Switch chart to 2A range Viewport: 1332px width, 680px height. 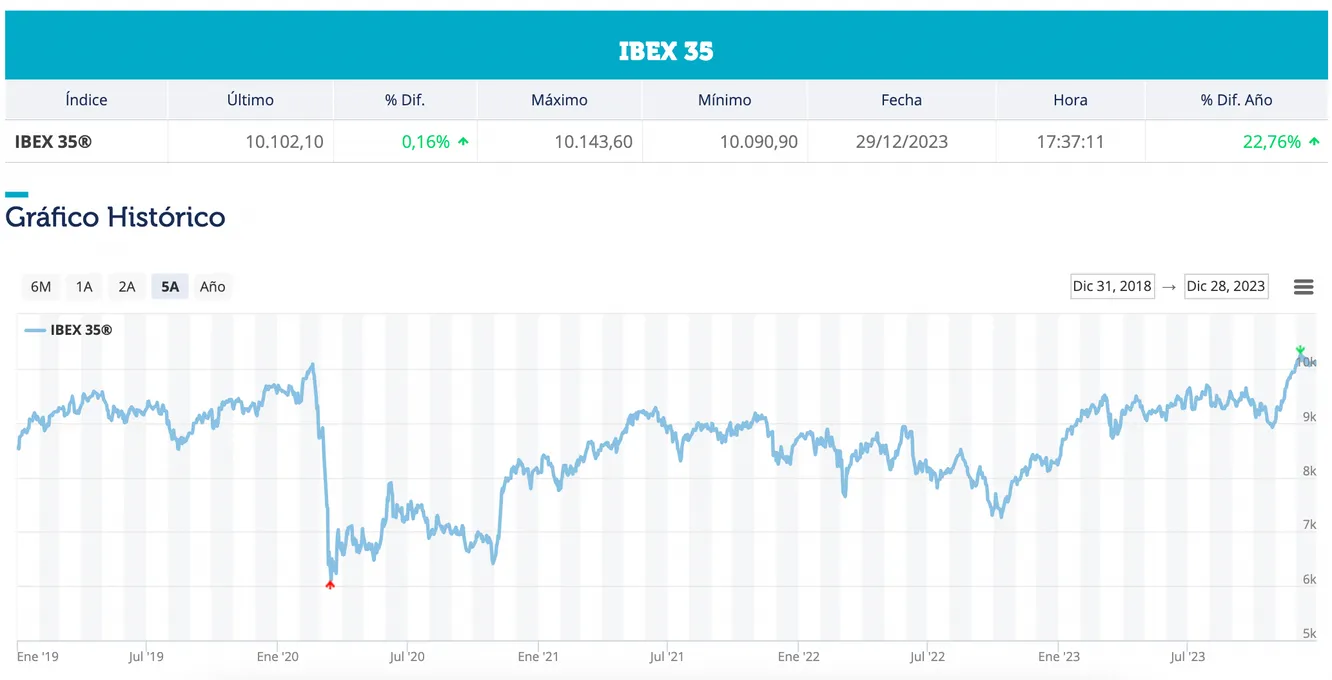(127, 287)
